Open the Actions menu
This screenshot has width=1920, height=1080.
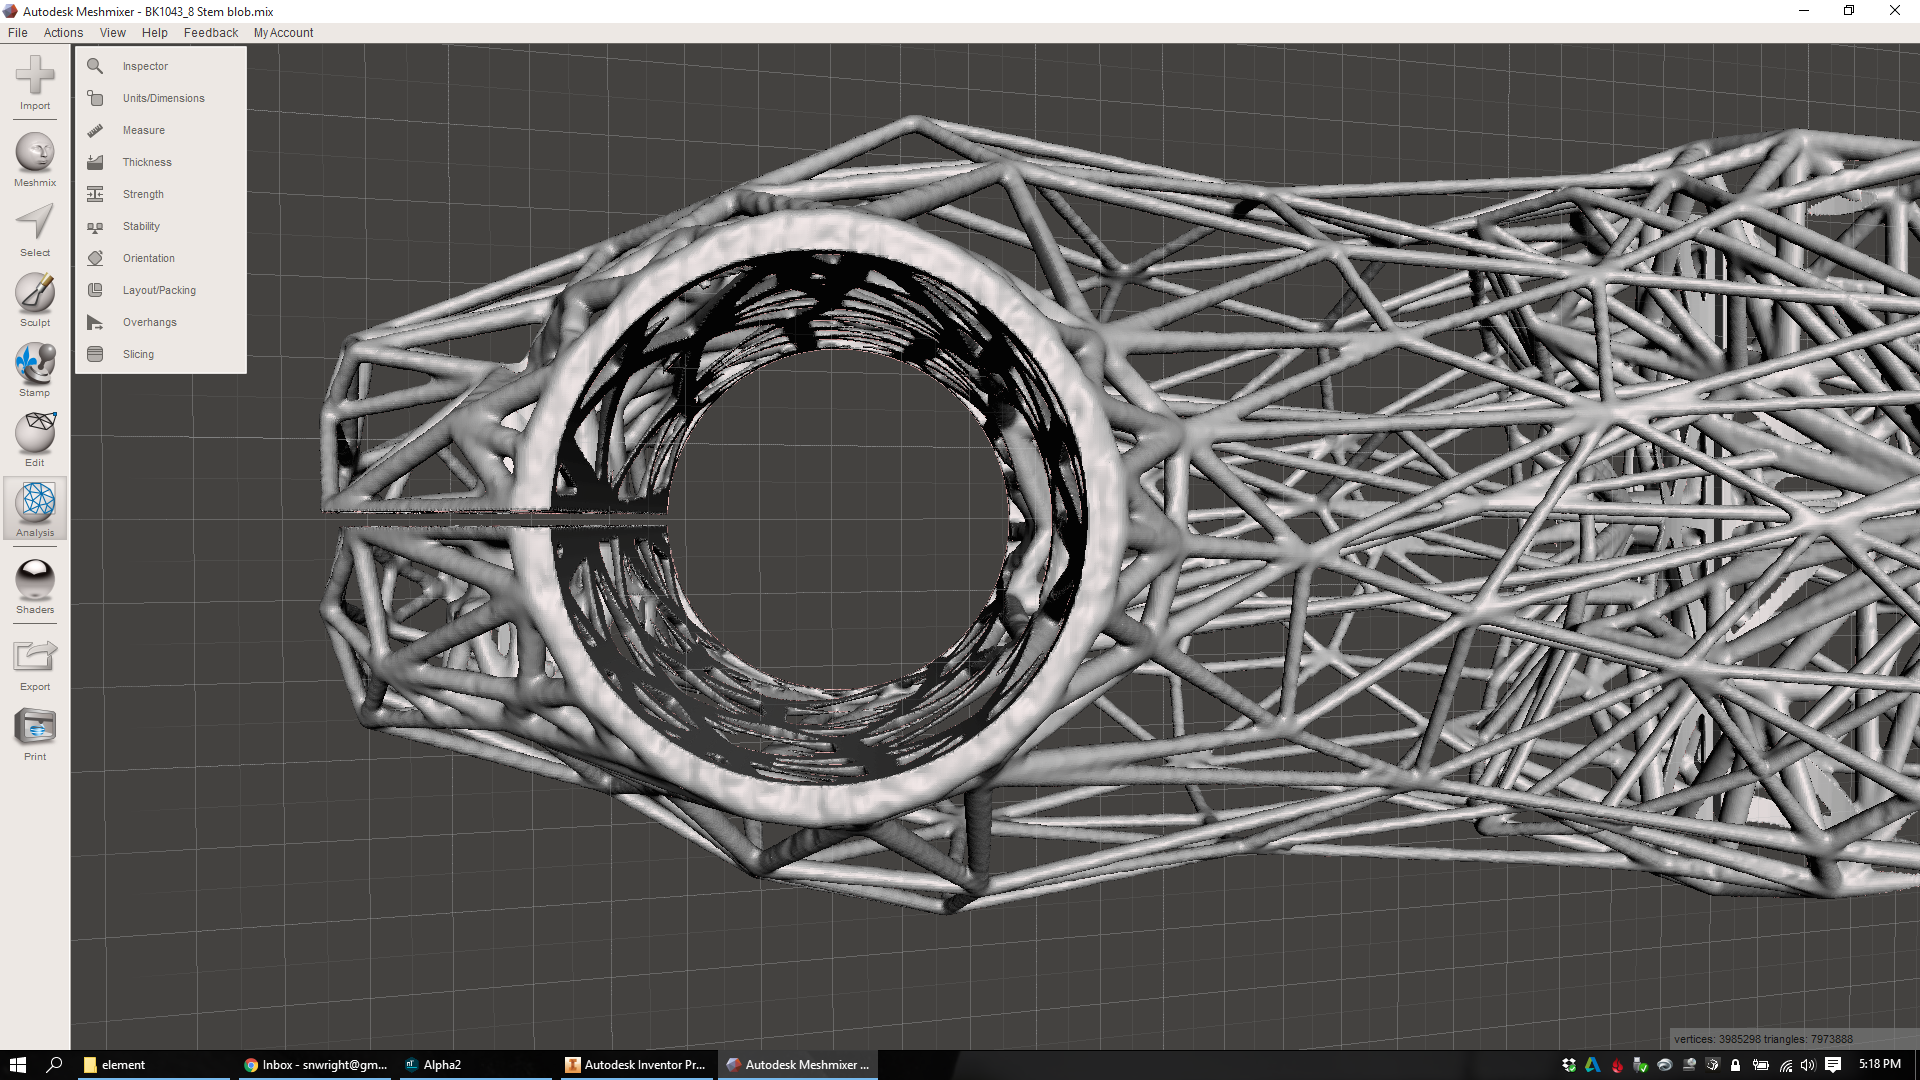click(63, 33)
